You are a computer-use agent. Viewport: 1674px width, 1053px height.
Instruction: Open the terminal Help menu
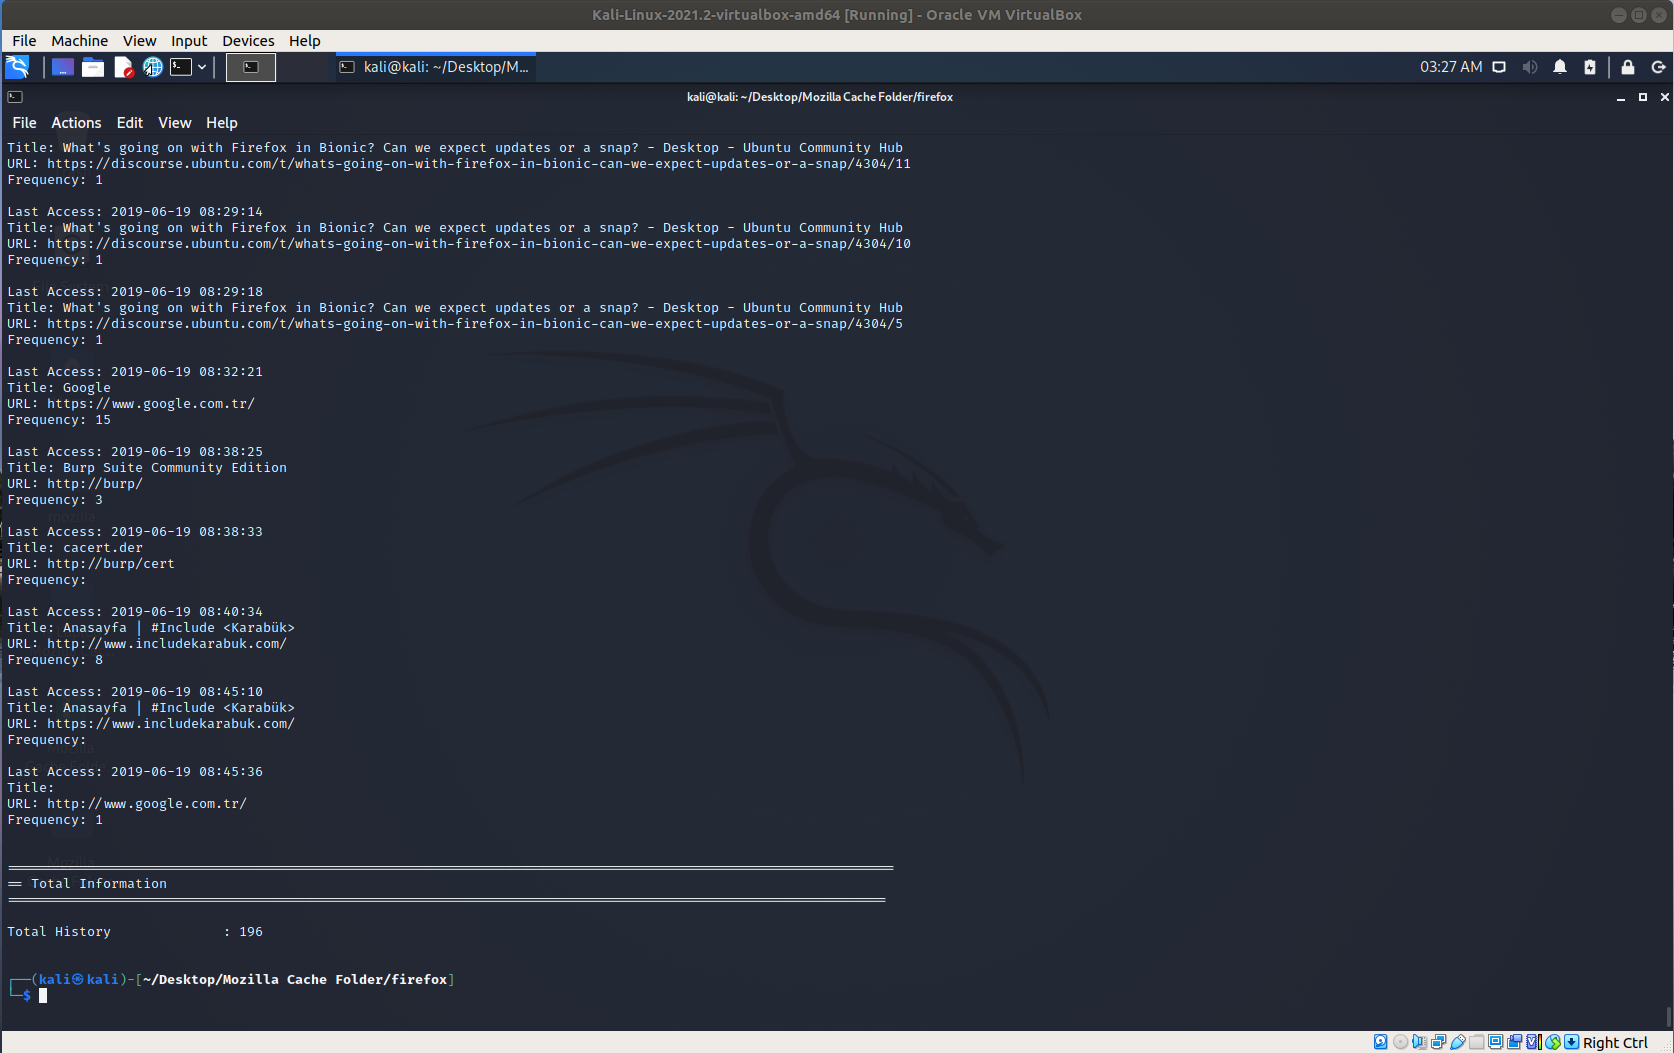coord(222,123)
